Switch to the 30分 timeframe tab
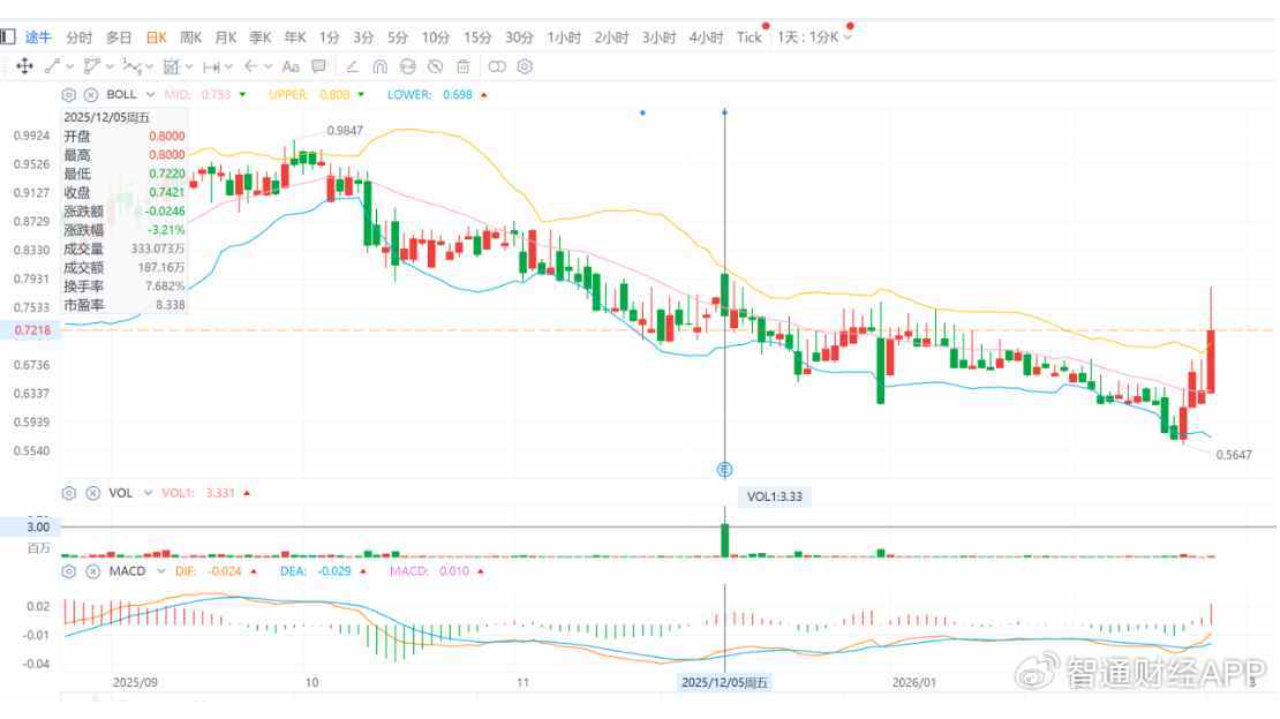This screenshot has width=1280, height=719. 519,37
